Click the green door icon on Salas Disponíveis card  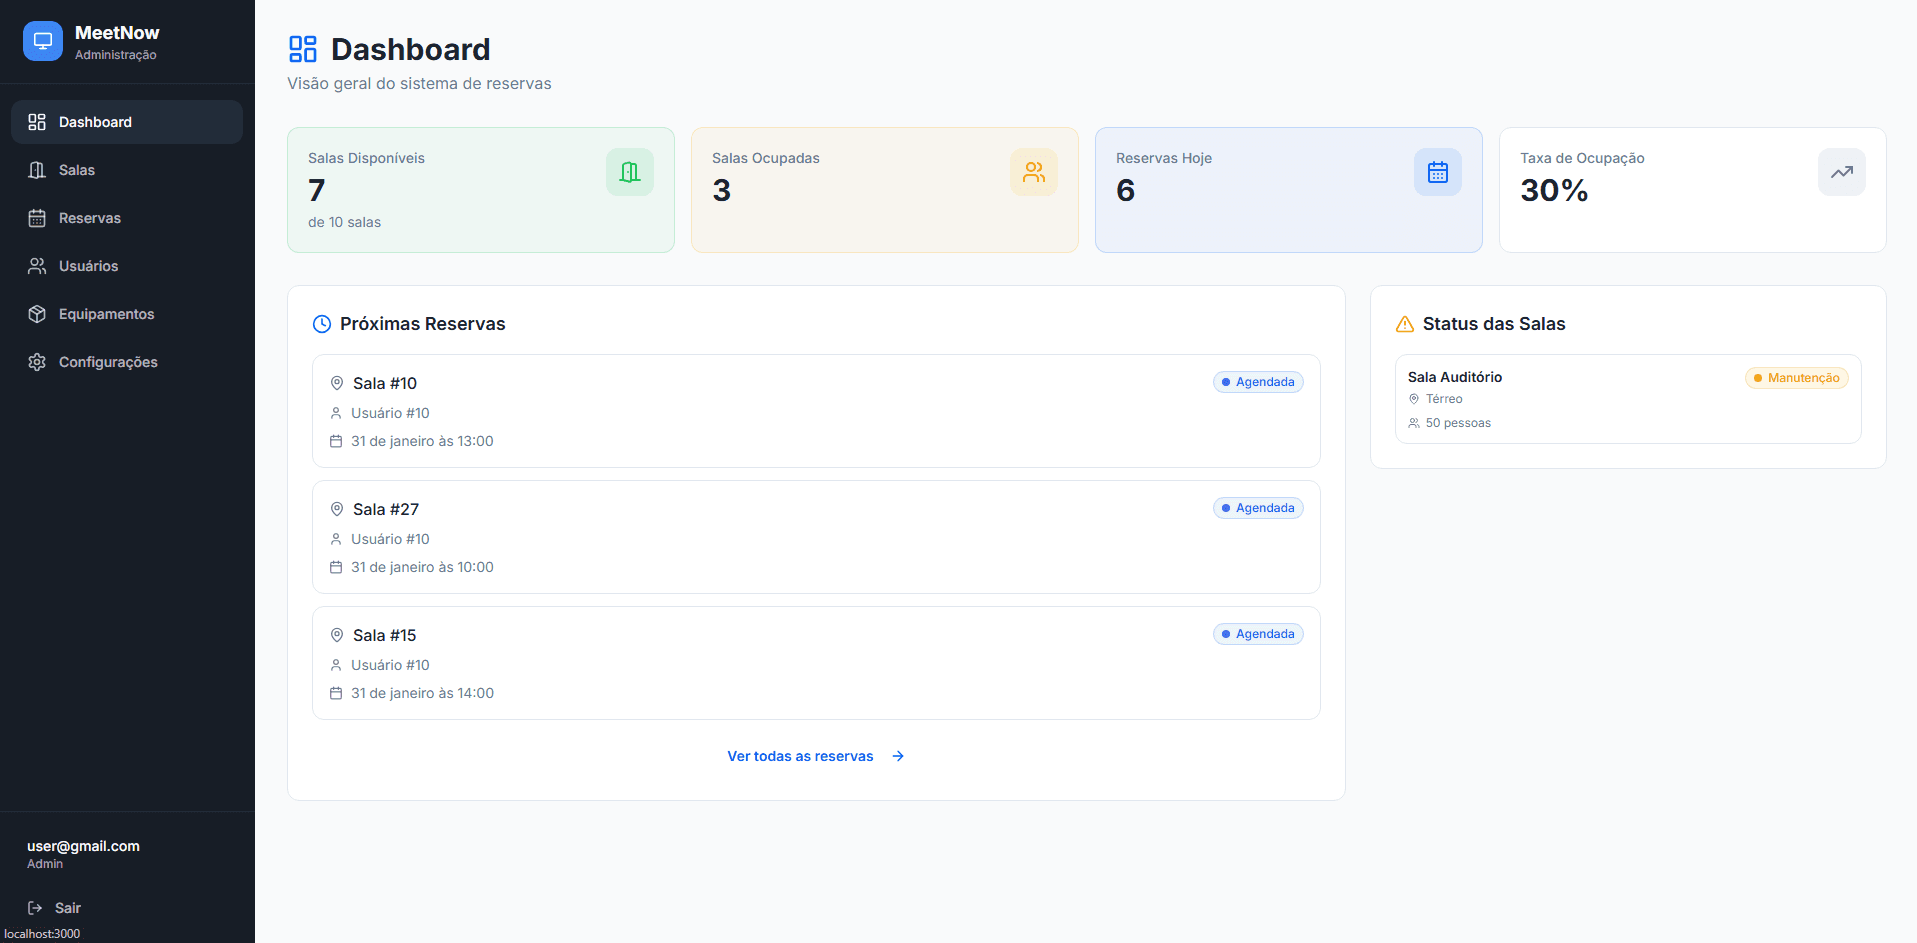tap(629, 172)
